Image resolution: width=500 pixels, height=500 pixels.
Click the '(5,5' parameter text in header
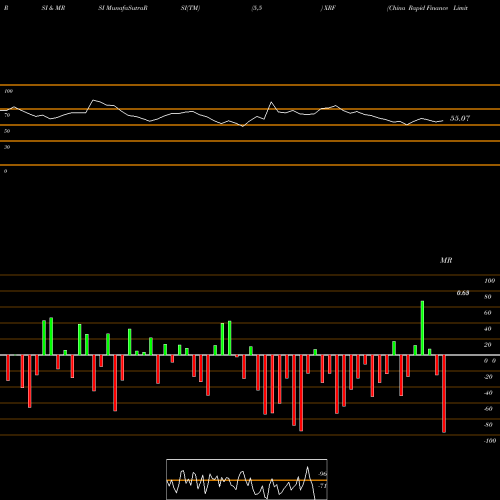point(257,8)
